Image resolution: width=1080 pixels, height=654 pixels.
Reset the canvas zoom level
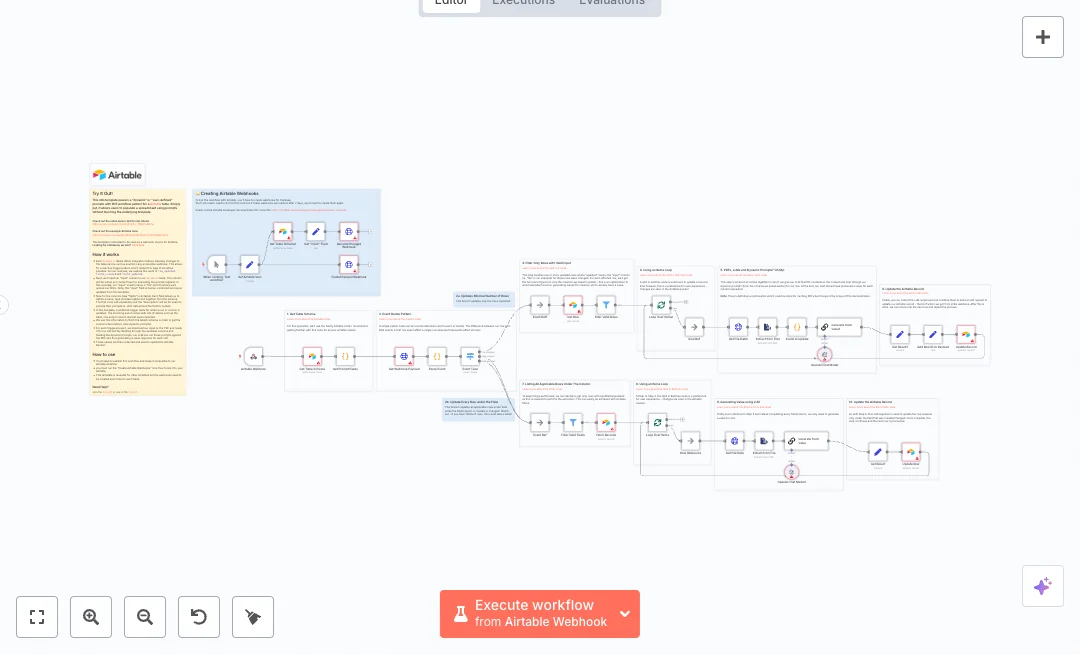tap(199, 617)
